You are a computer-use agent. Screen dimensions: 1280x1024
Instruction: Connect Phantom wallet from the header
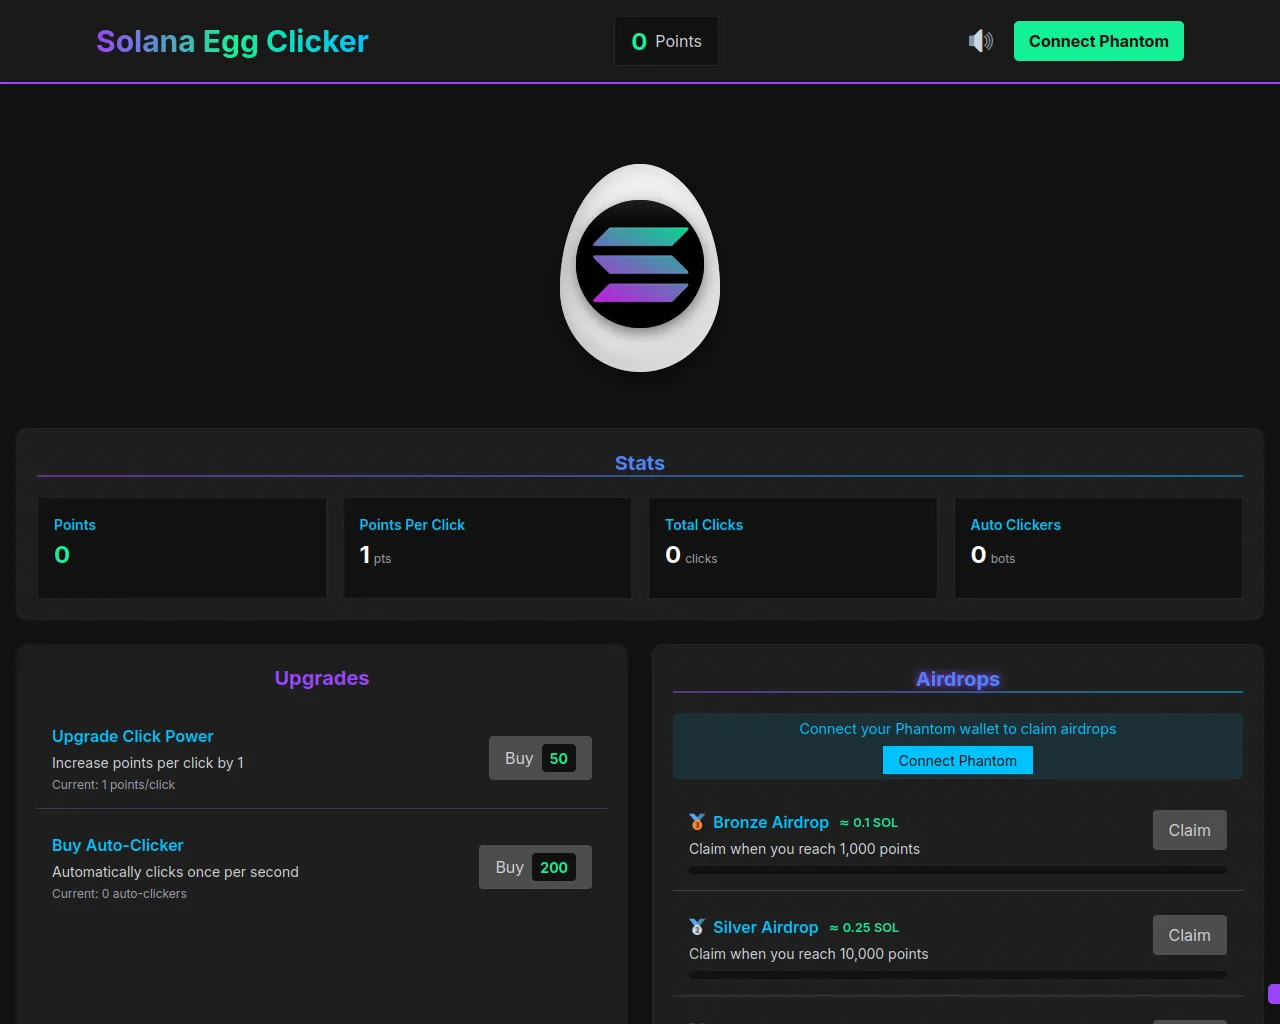1099,41
